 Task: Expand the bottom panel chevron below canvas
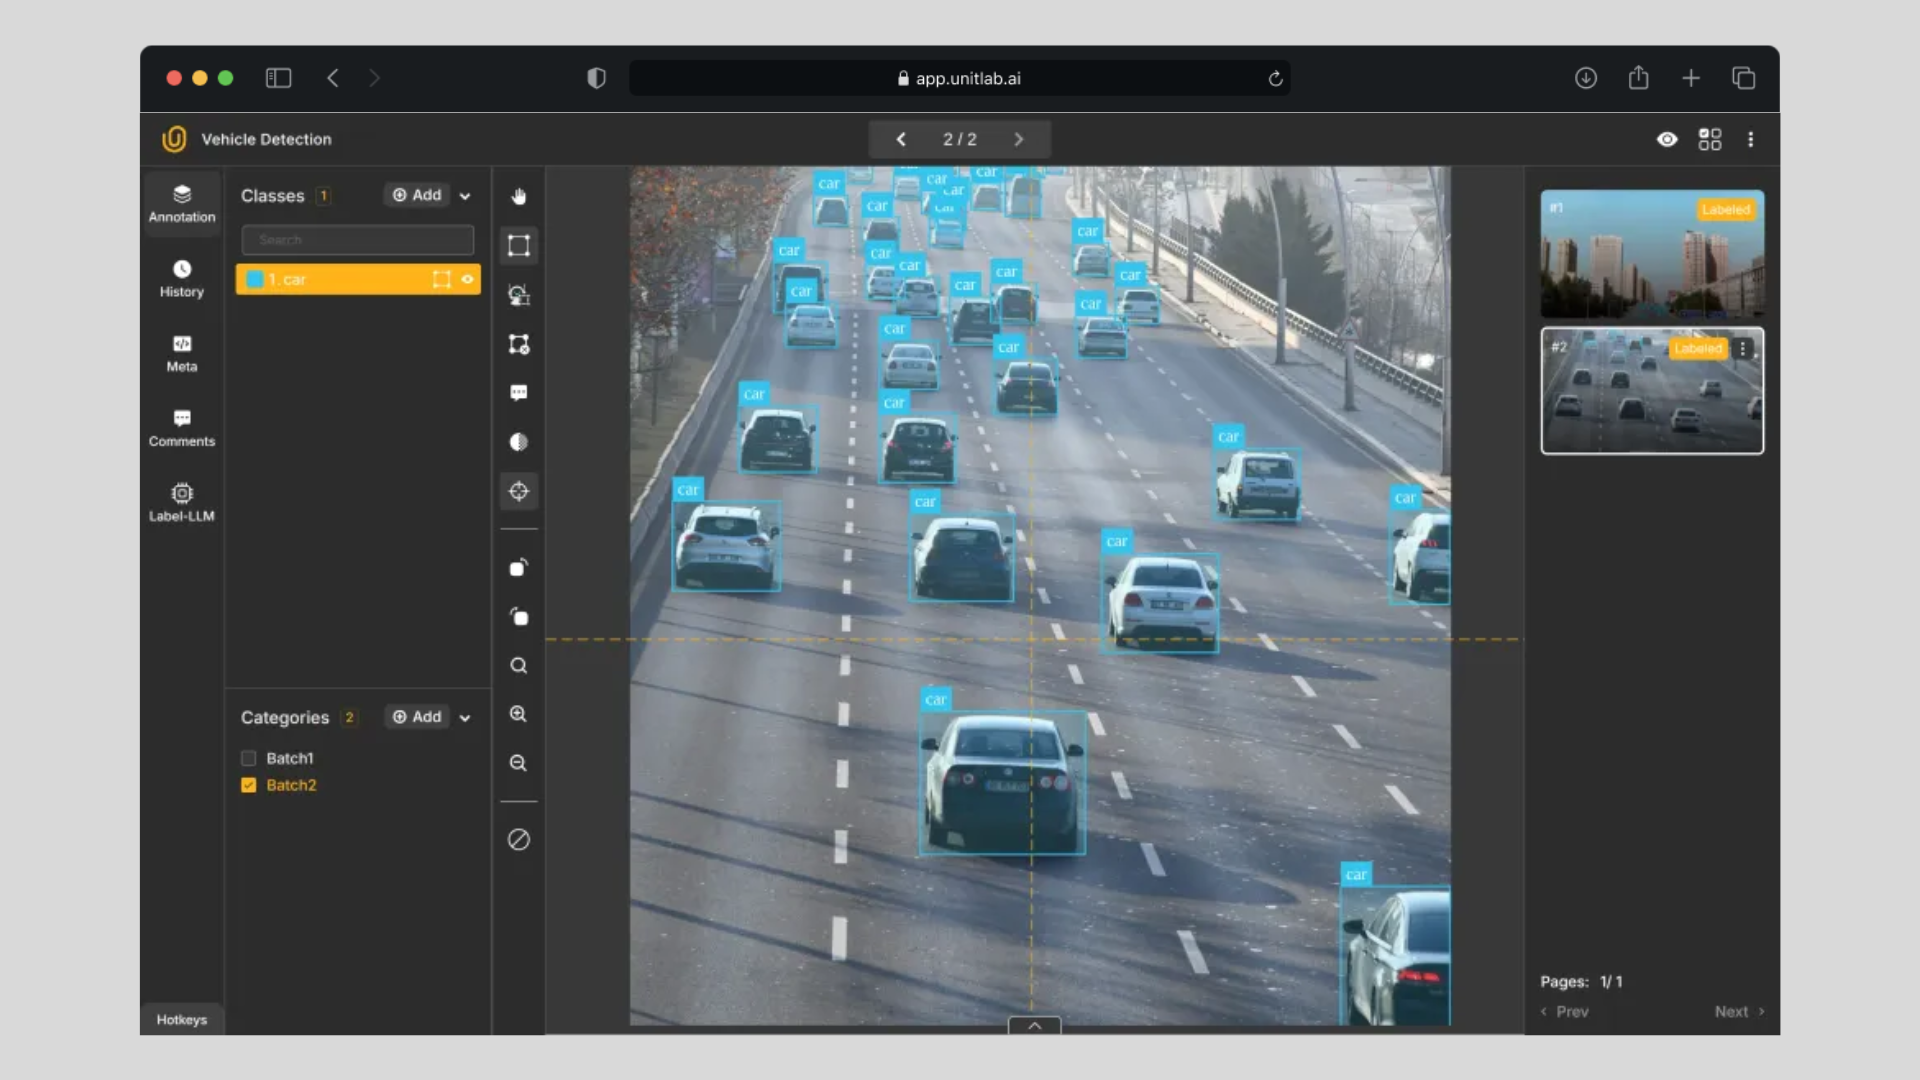click(x=1034, y=1025)
